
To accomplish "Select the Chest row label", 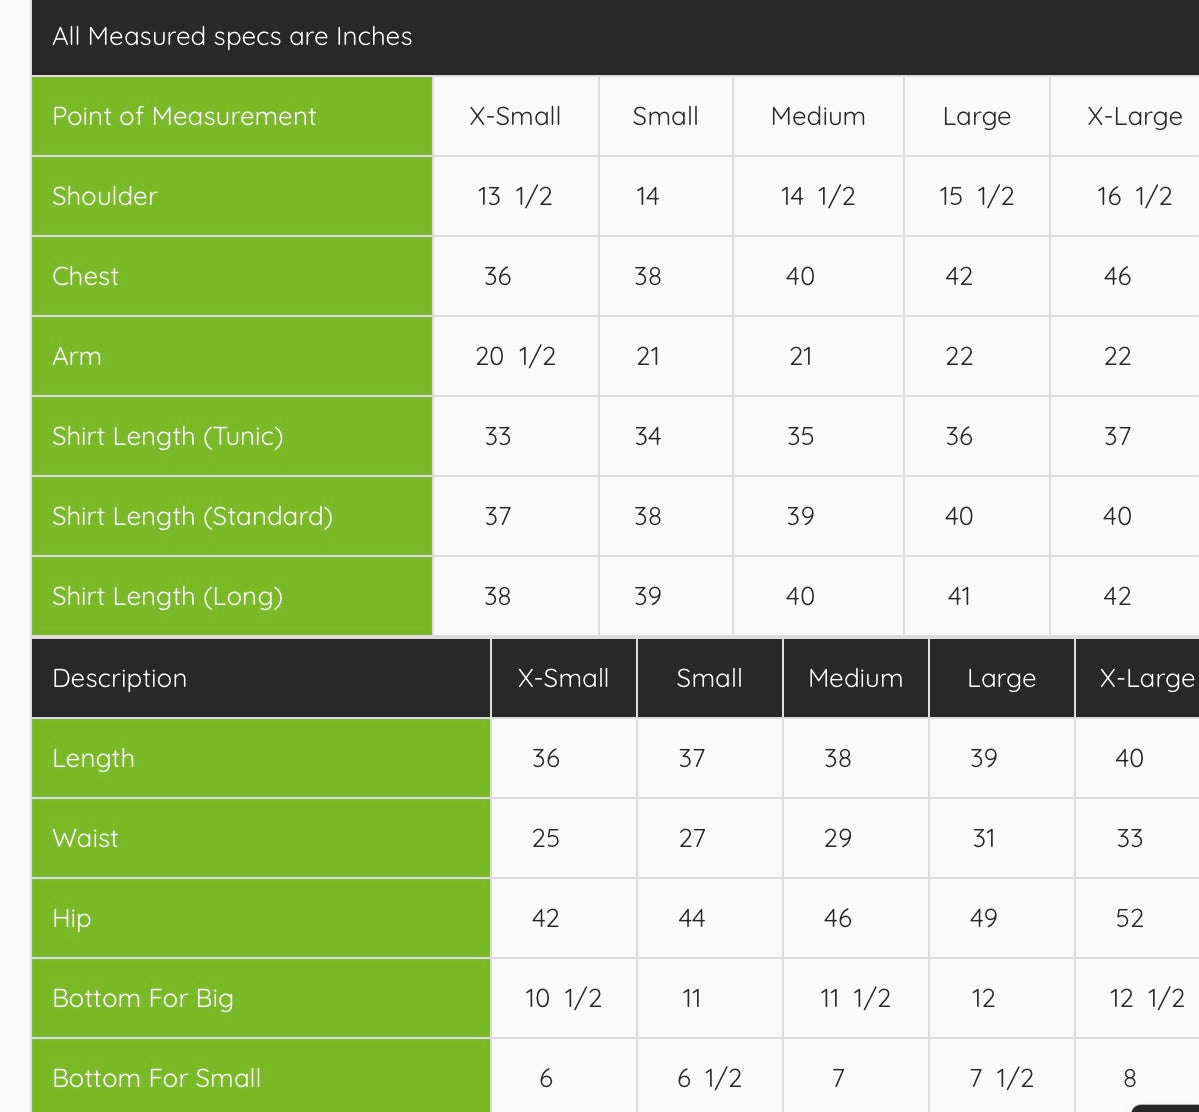I will [x=86, y=277].
